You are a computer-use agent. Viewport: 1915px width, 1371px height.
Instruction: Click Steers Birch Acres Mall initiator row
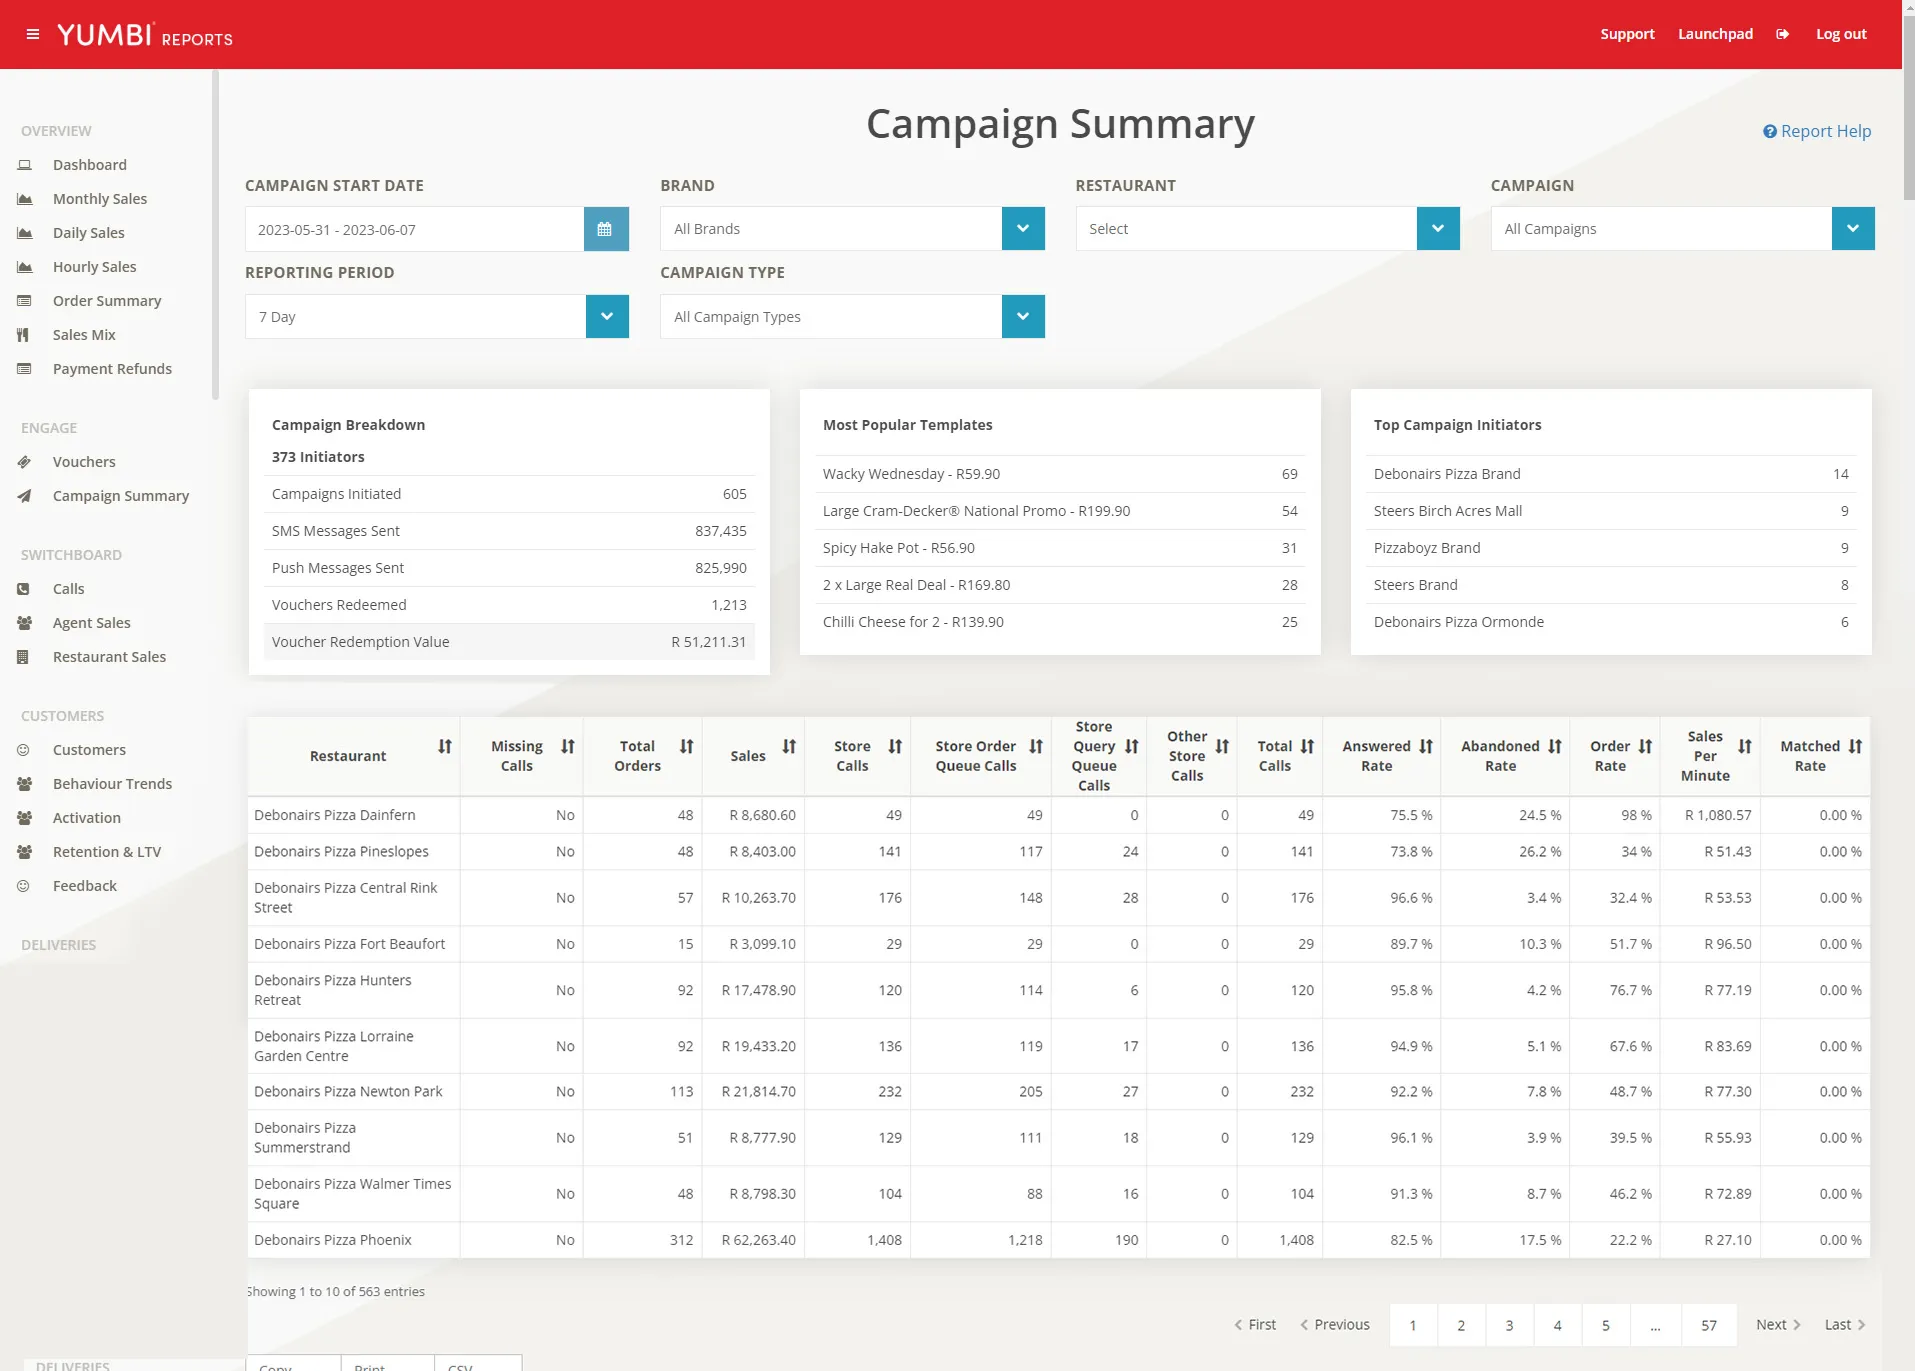(1611, 511)
